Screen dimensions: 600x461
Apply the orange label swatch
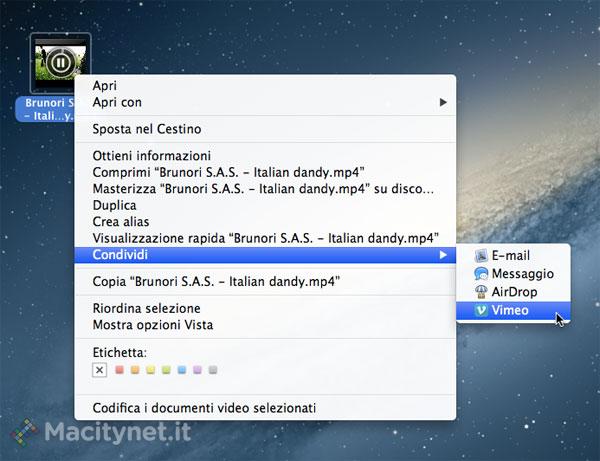[135, 370]
